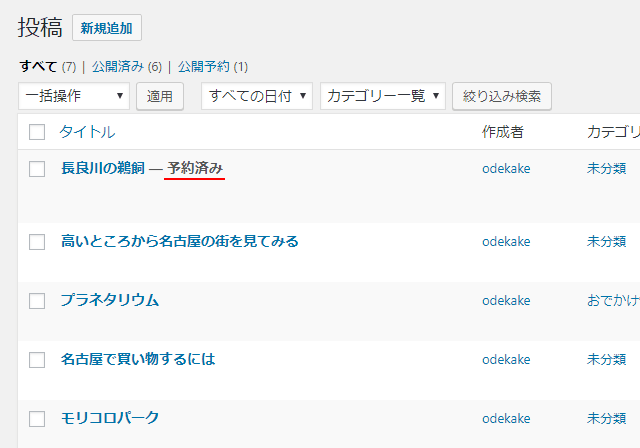Click the 新規追加 button
The height and width of the screenshot is (448, 640).
[107, 28]
